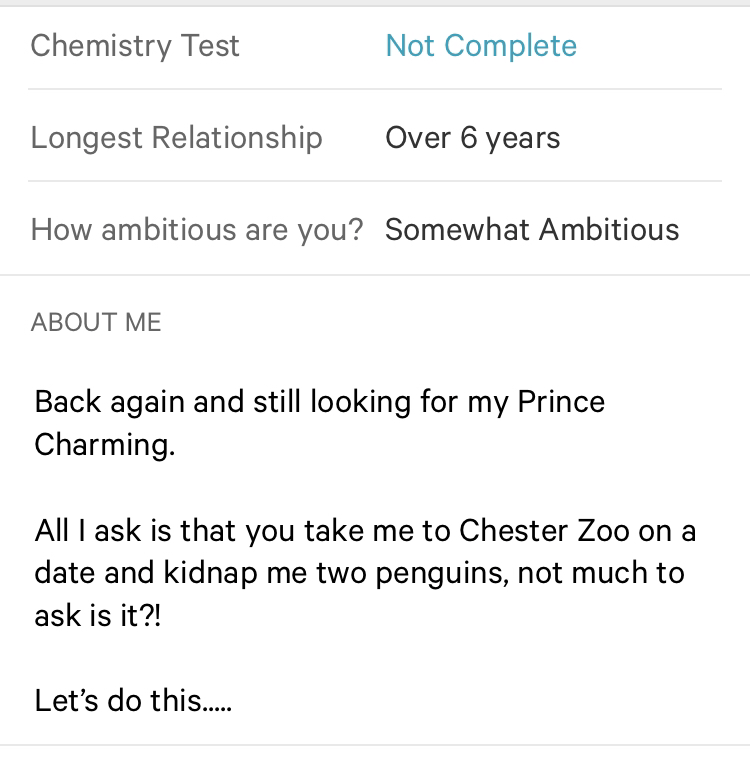Click the word Charming in the bio
The height and width of the screenshot is (774, 750).
pos(103,445)
